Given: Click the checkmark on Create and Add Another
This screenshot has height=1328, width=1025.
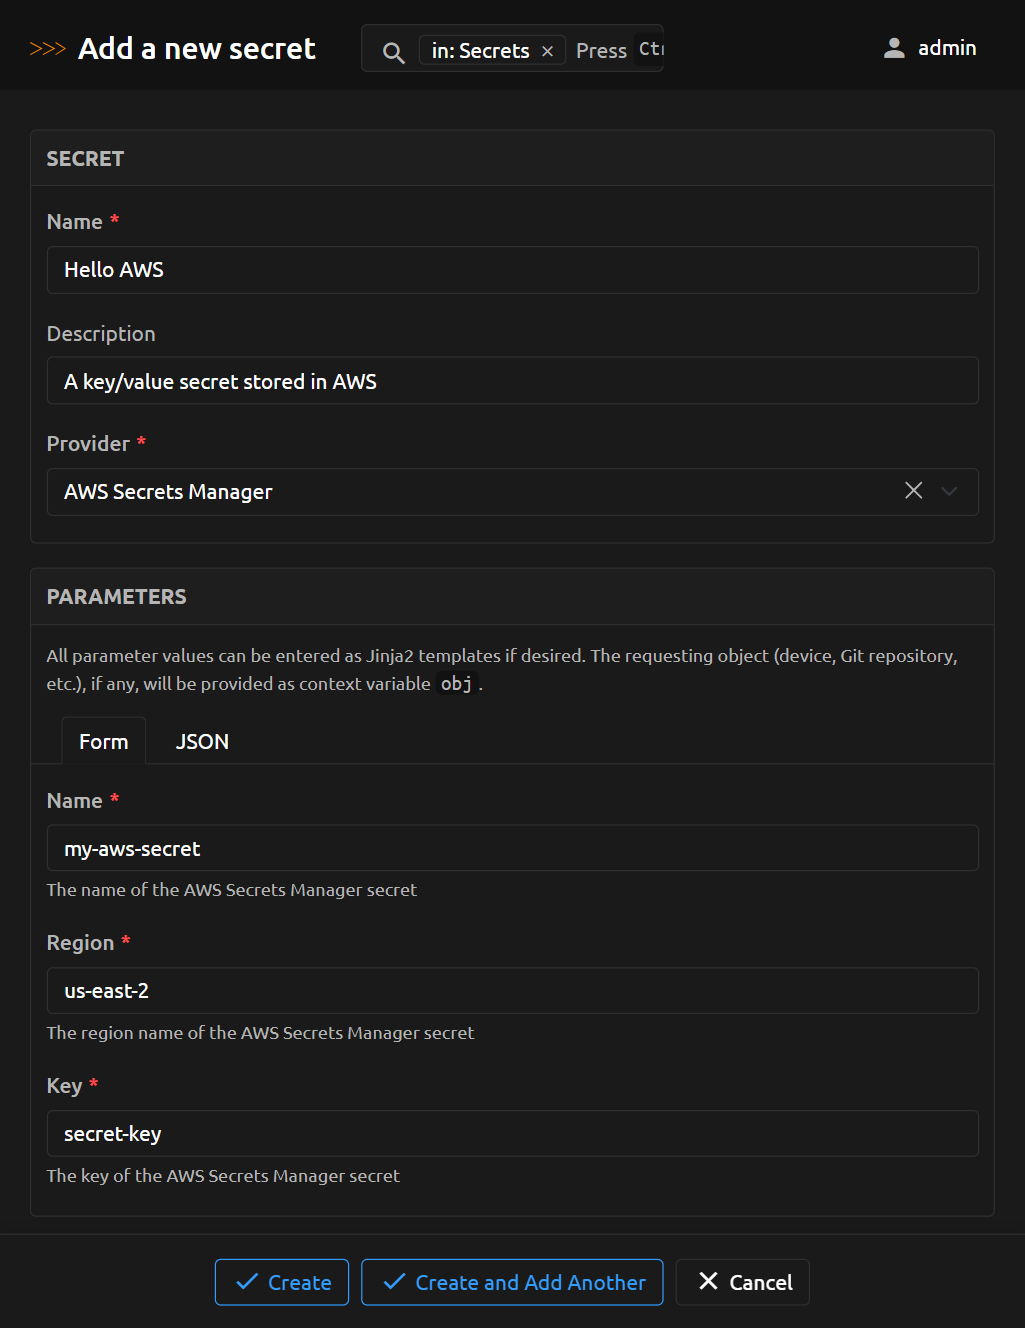Looking at the screenshot, I should coord(394,1282).
